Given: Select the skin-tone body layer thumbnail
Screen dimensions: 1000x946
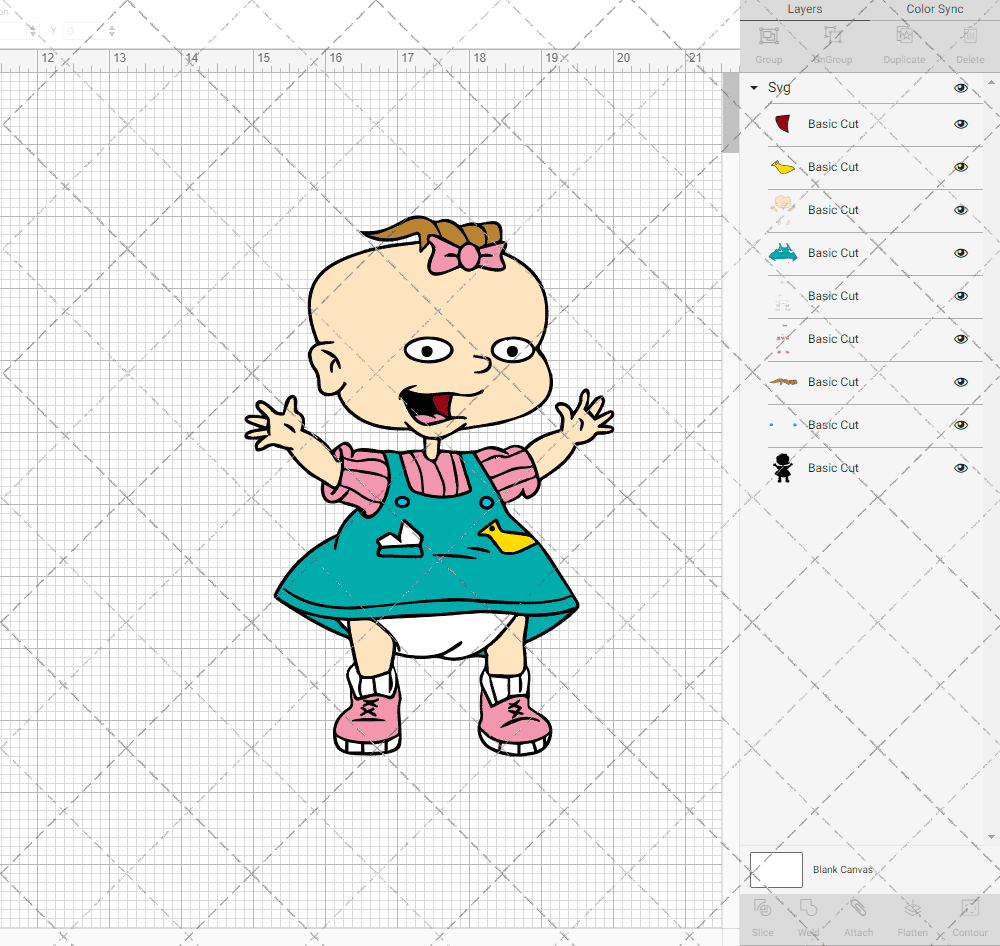Looking at the screenshot, I should click(783, 210).
